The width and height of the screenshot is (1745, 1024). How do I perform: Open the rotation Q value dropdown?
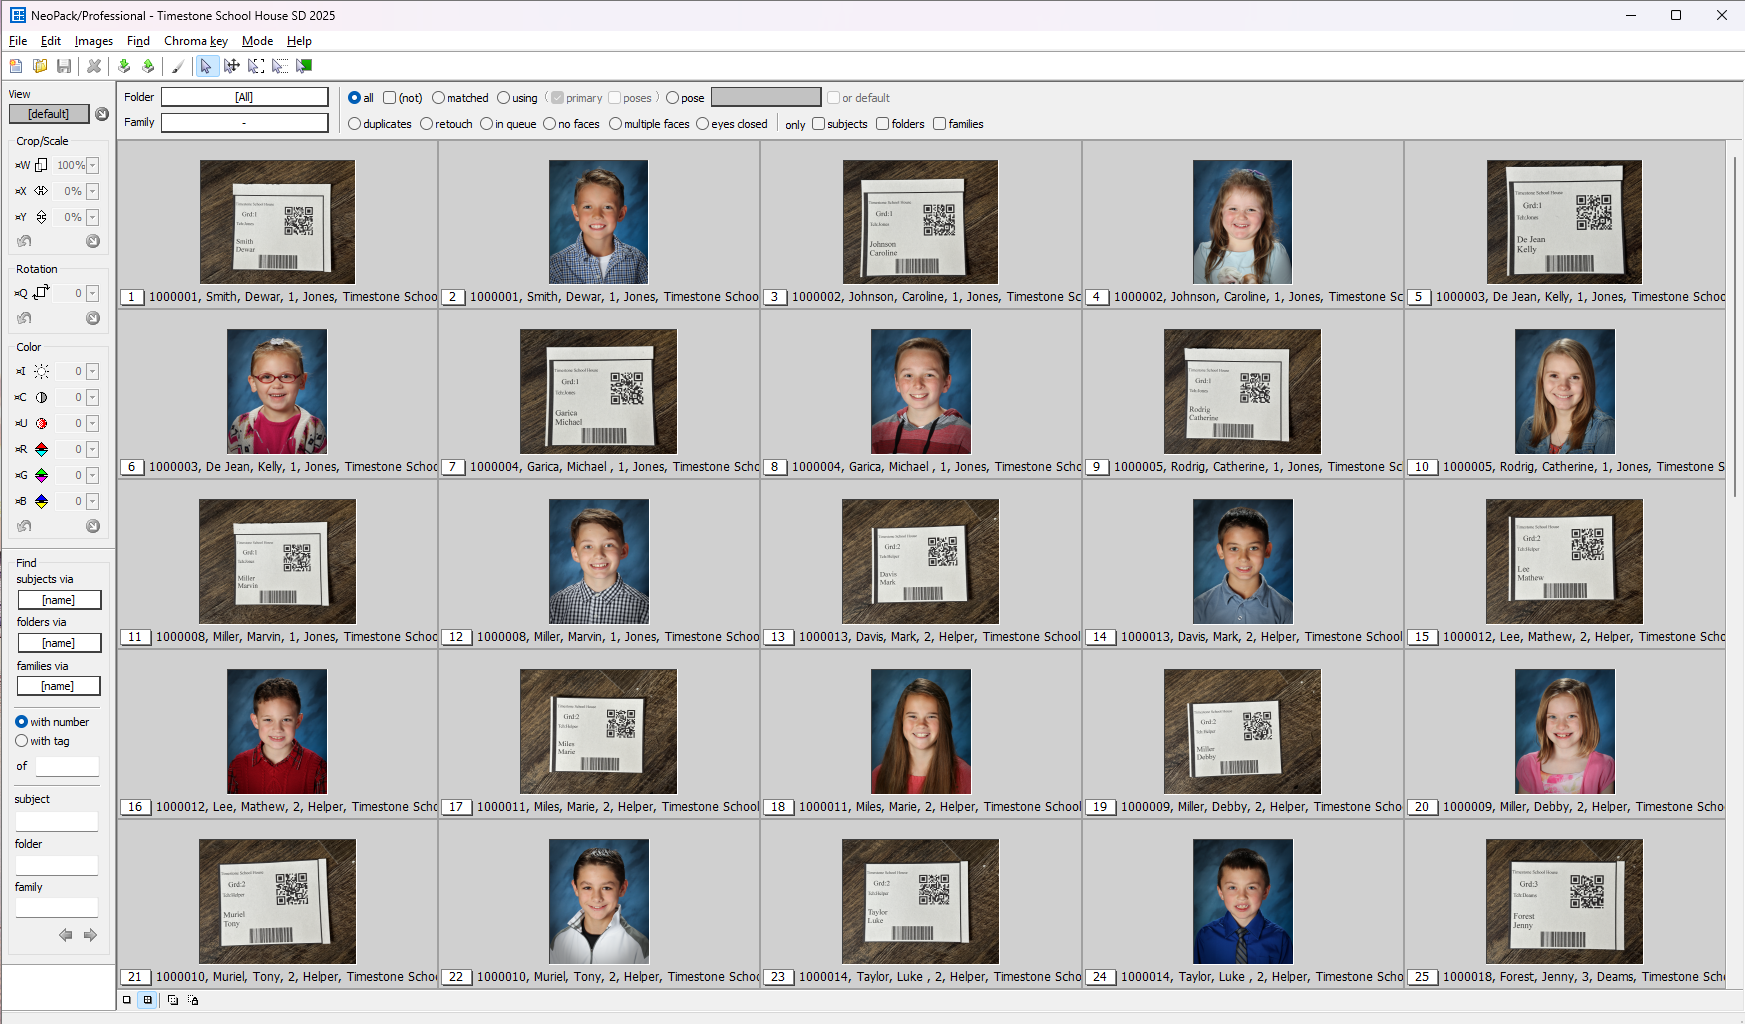click(93, 293)
